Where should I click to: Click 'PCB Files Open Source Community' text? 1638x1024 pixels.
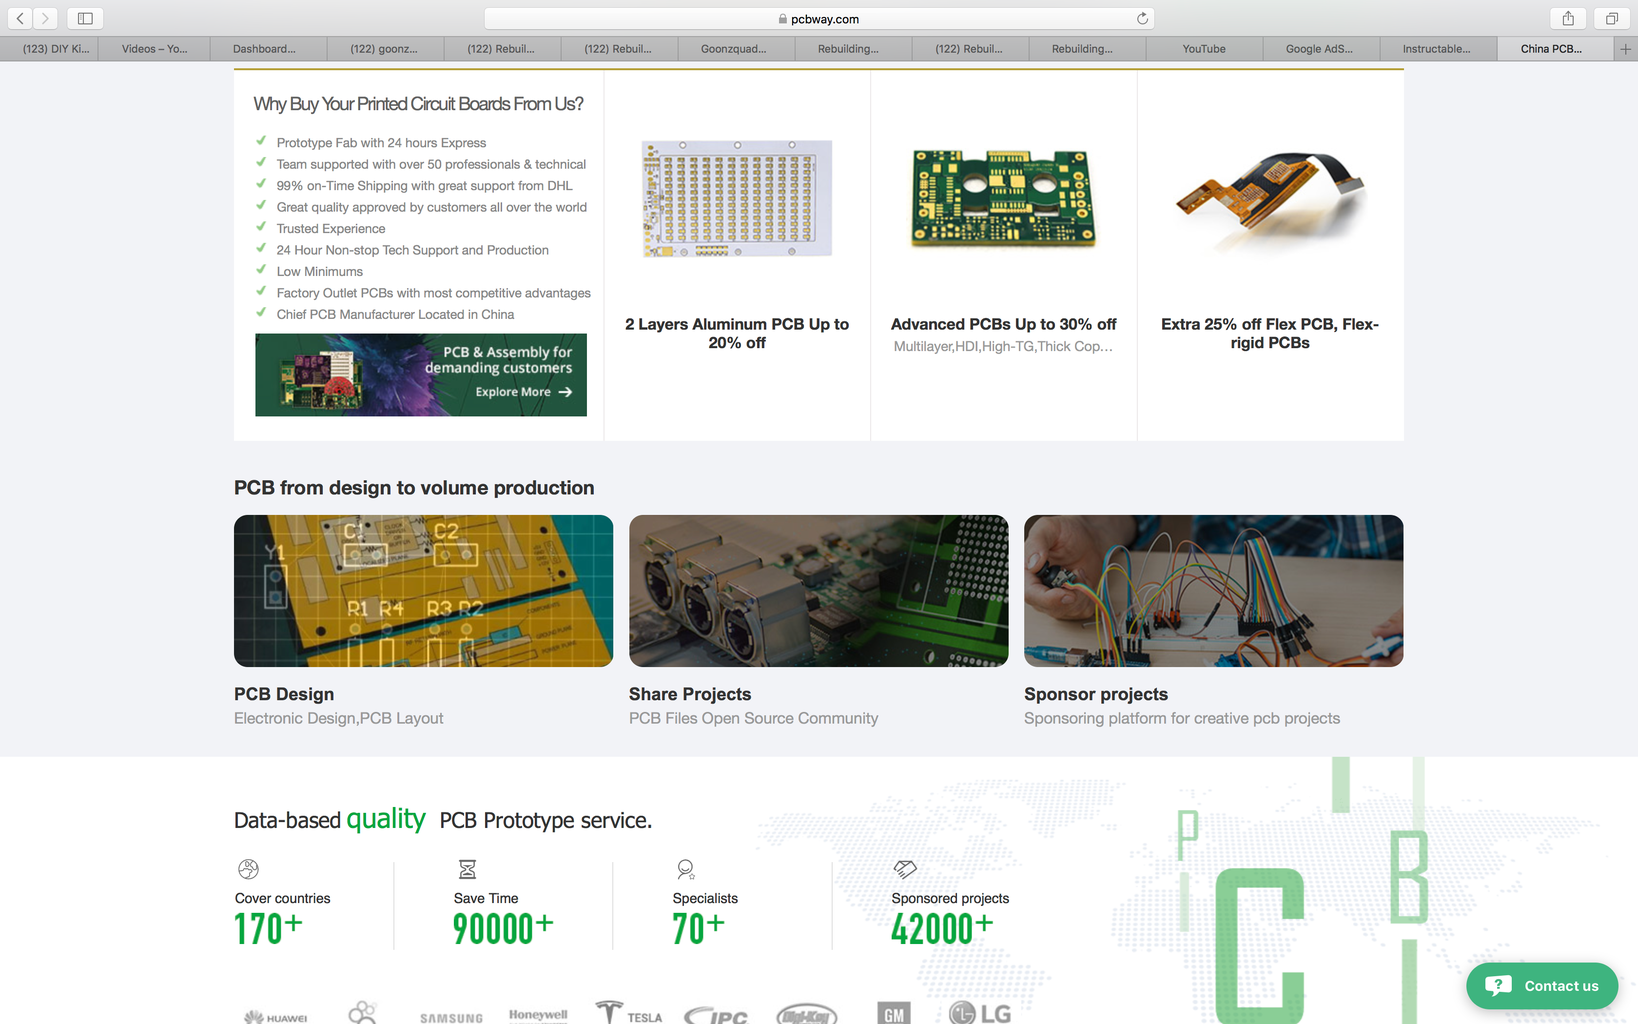coord(754,718)
